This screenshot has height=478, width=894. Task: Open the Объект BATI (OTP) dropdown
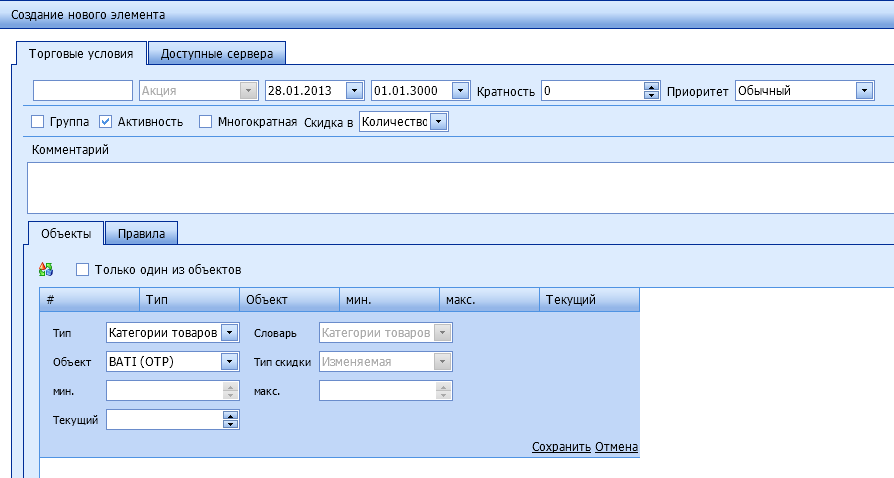click(229, 362)
